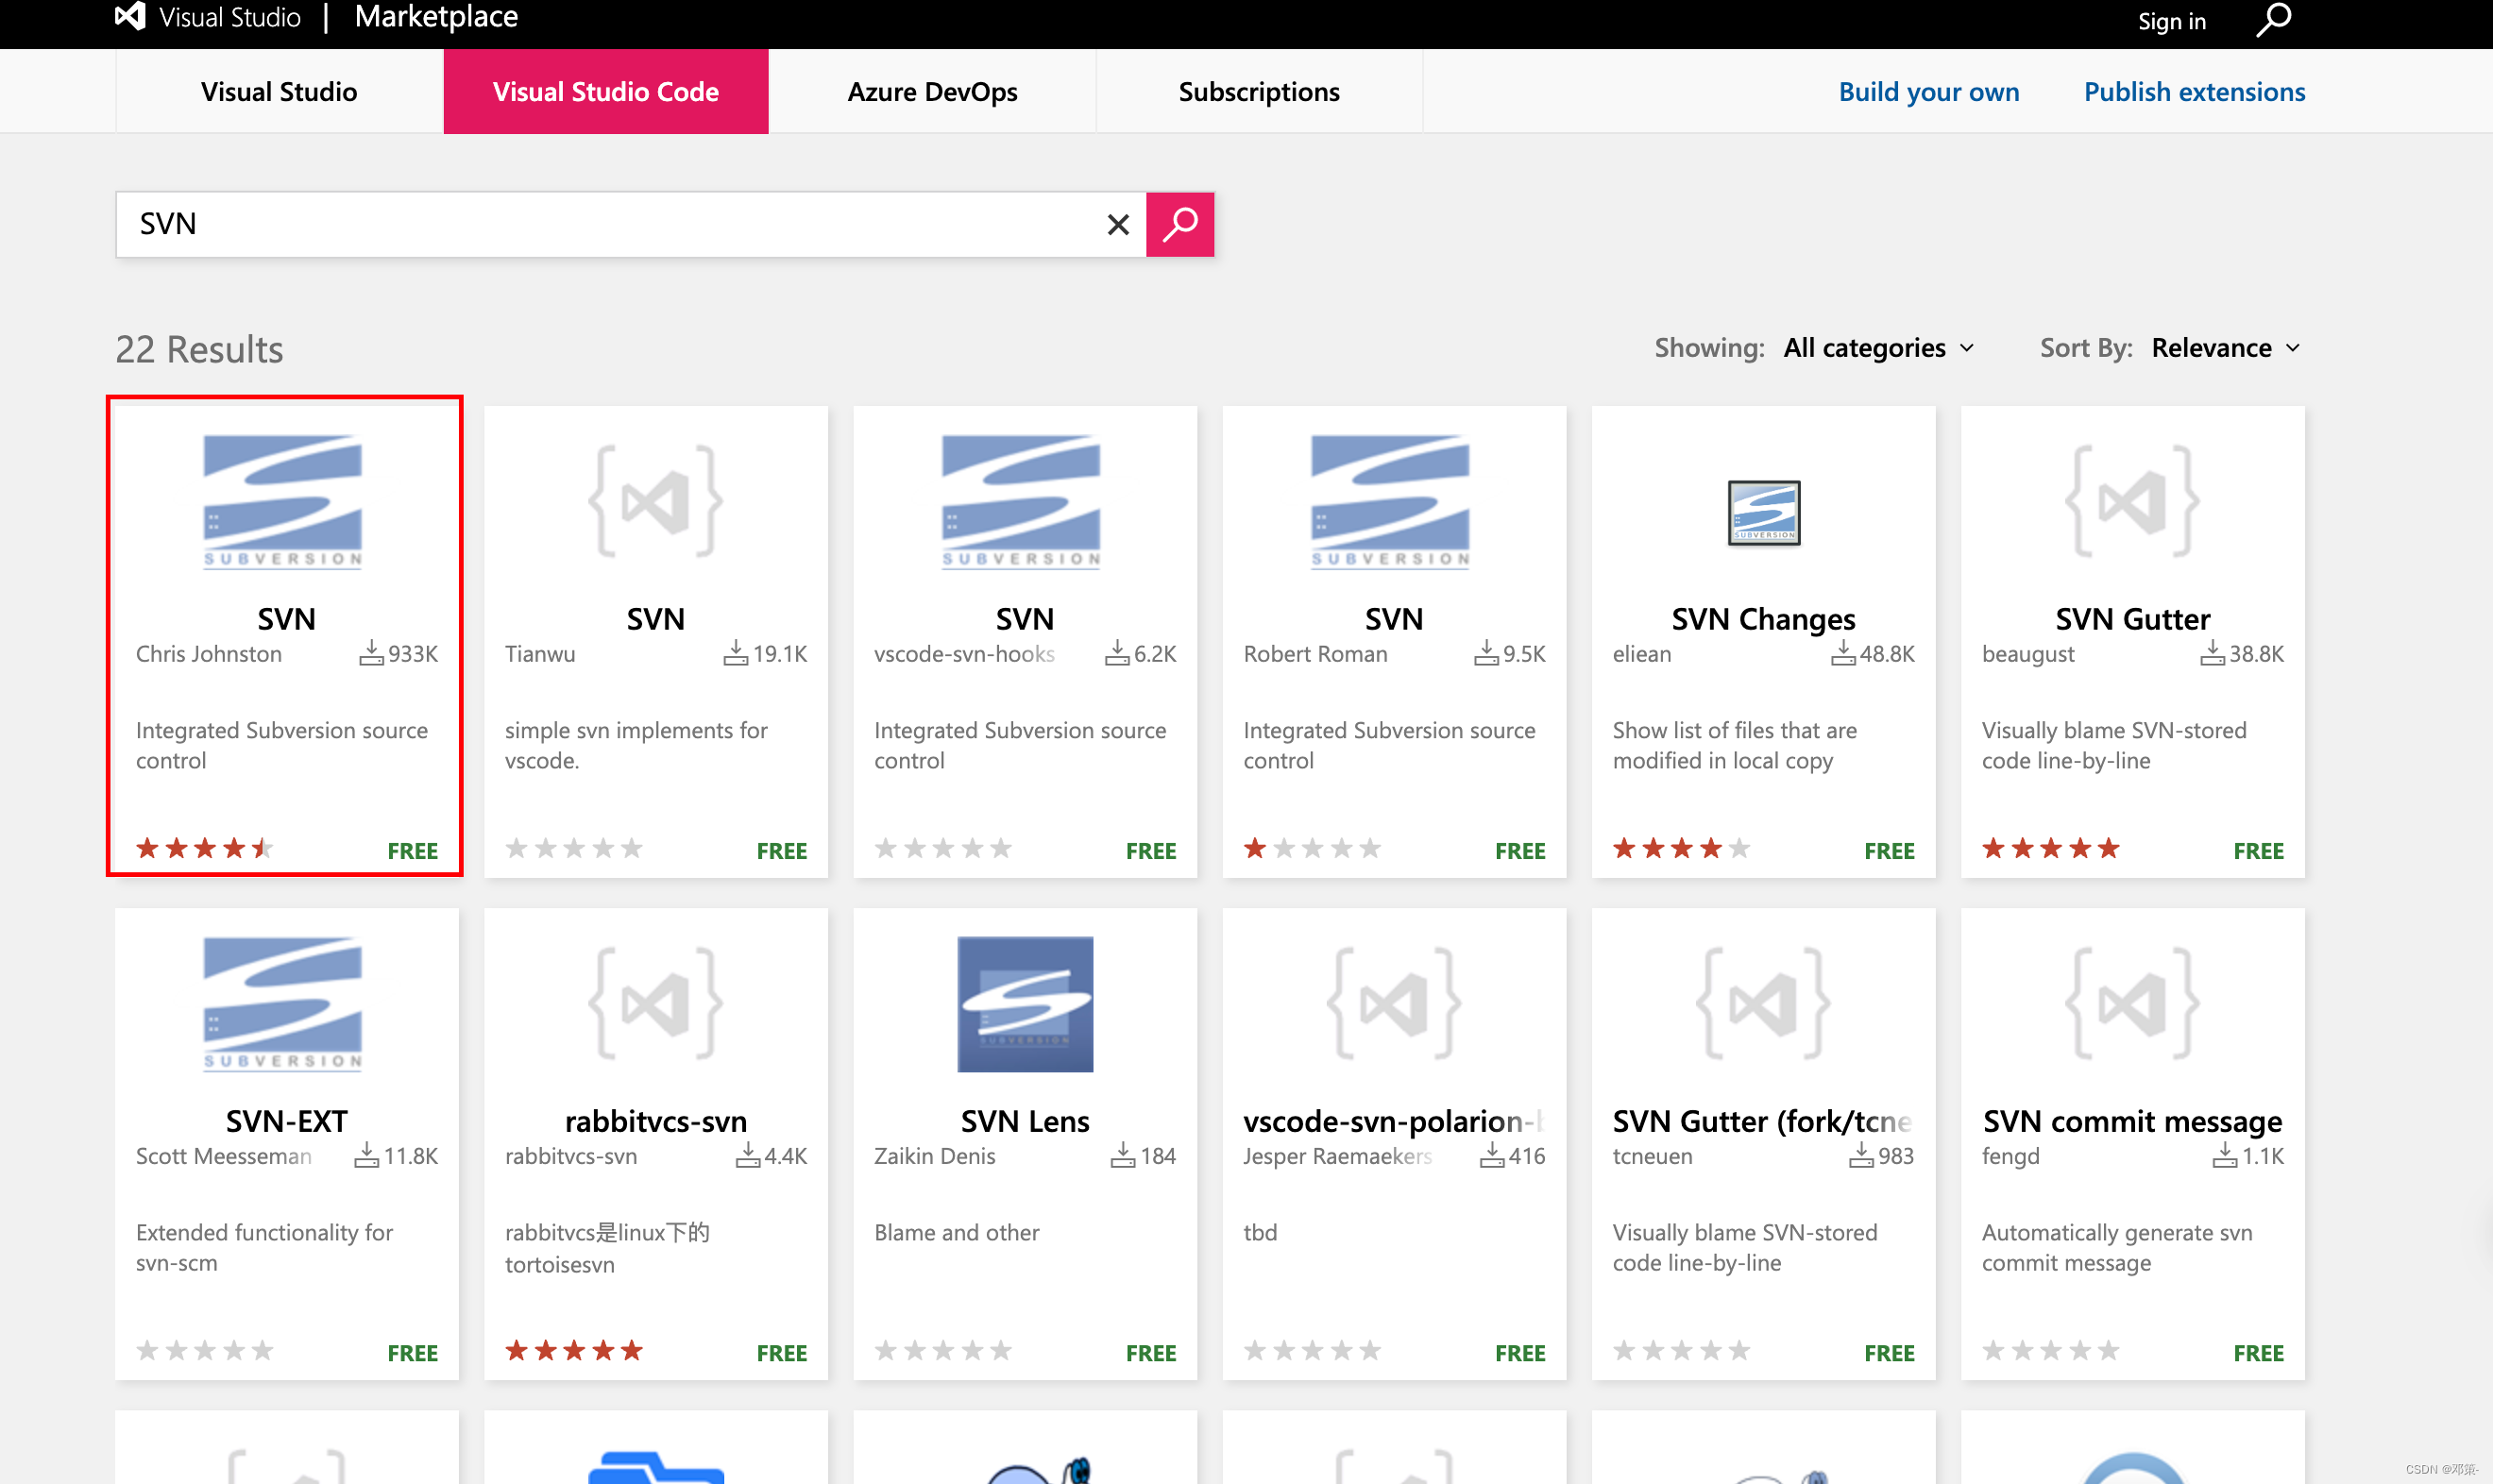Screen dimensions: 2493x1484
Task: Open the rabbitvcs-svn extension title
Action: [656, 1120]
